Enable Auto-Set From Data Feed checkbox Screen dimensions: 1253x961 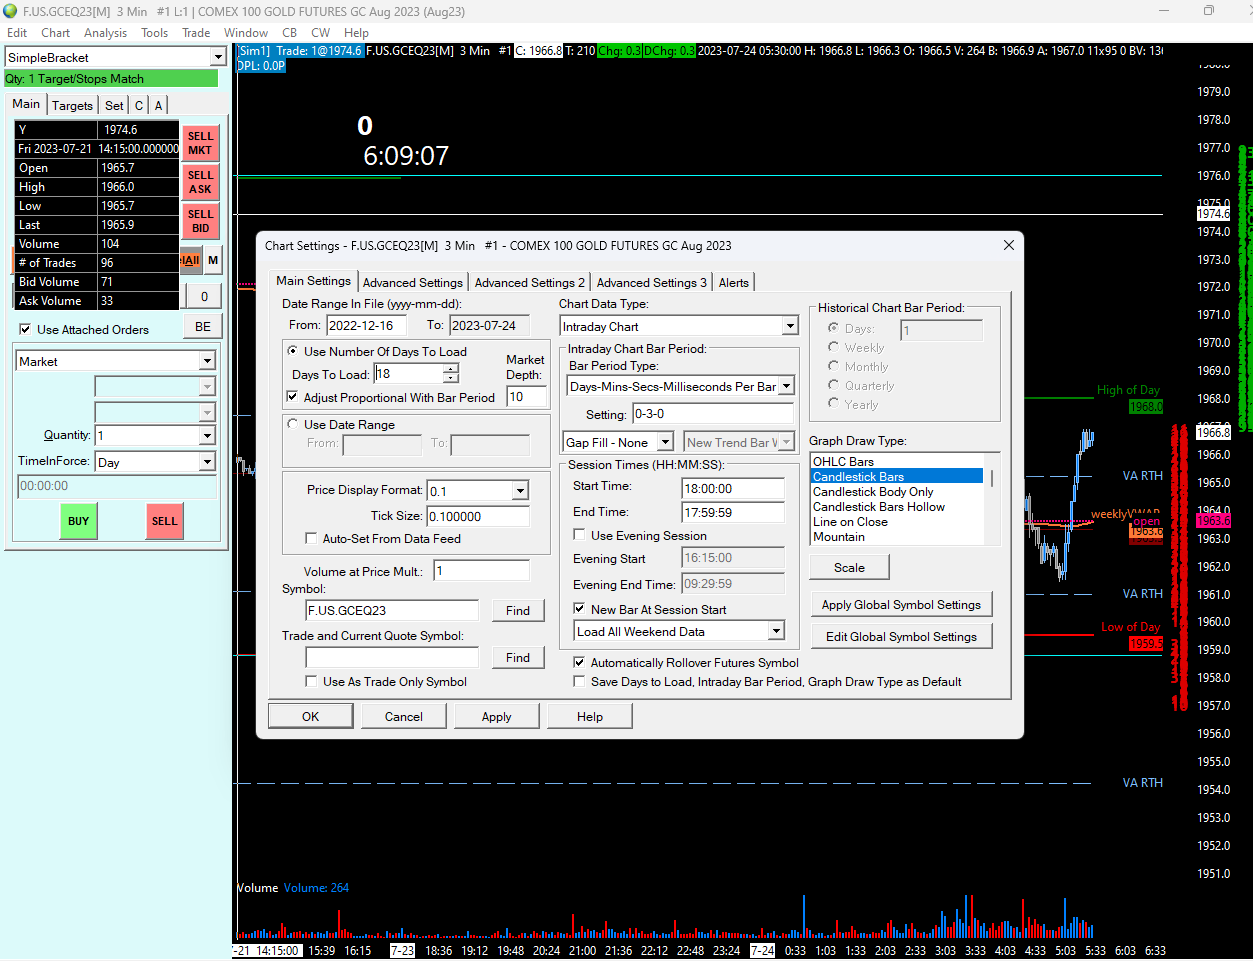point(311,538)
